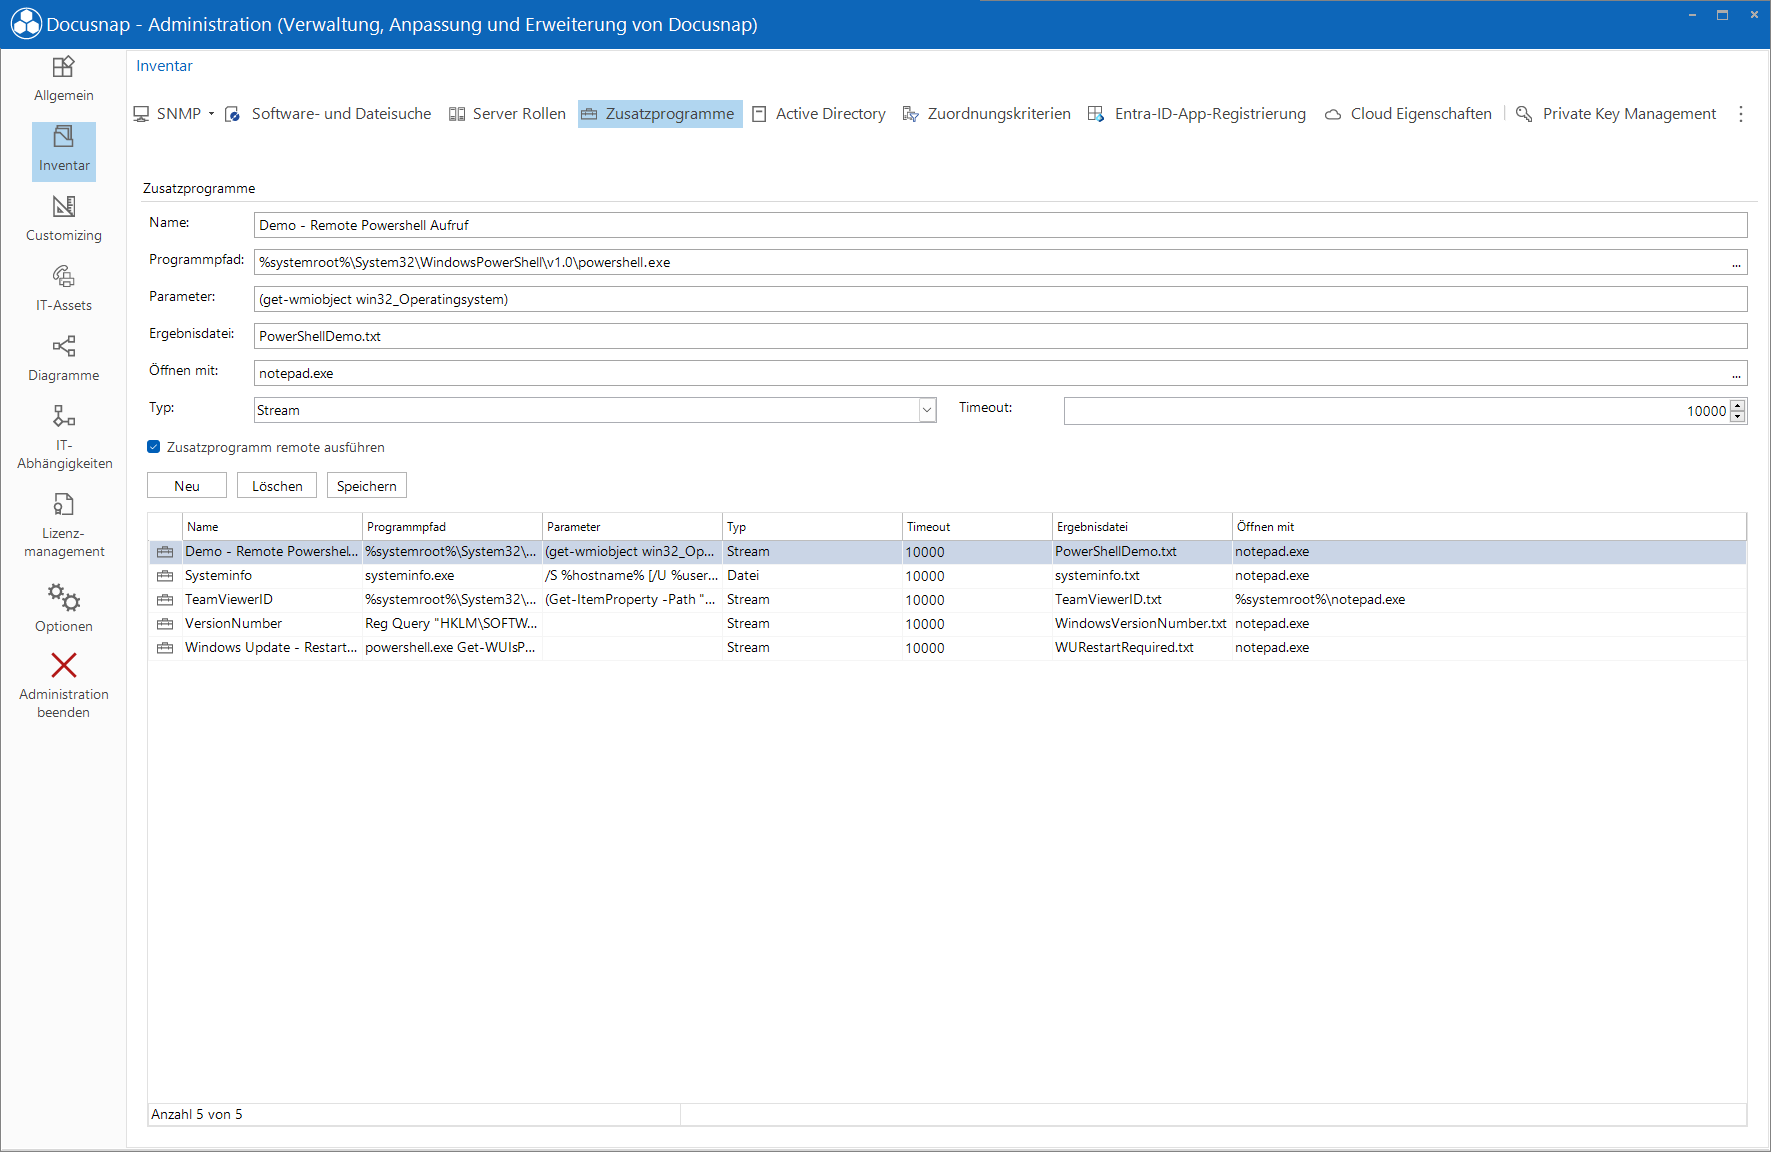Viewport: 1771px width, 1152px height.
Task: Click the red X Administration beenden
Action: 64,666
